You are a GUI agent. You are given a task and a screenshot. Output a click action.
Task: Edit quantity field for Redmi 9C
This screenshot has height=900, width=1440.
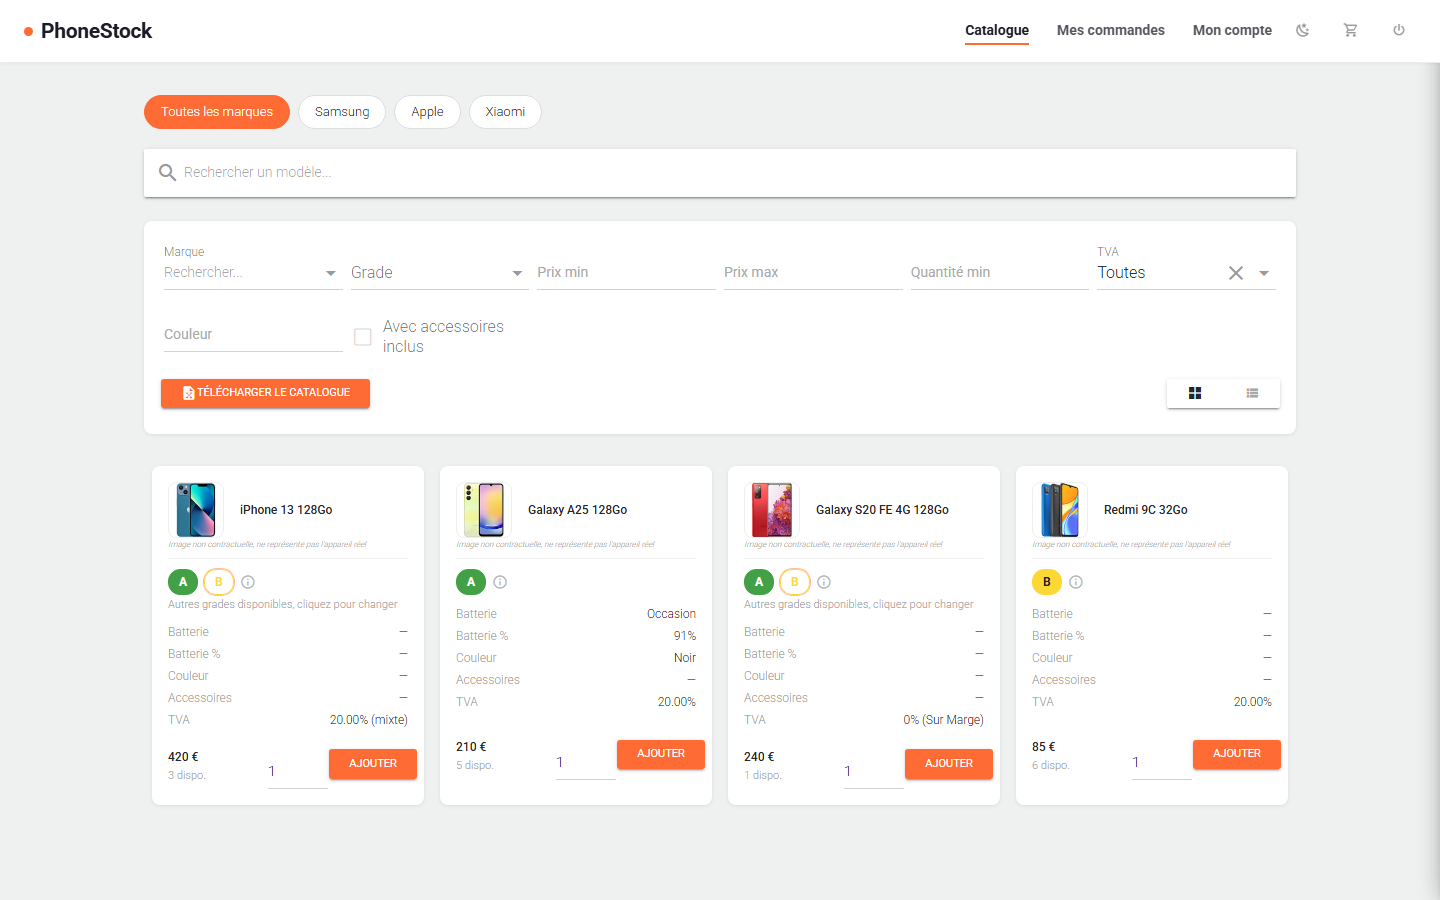pyautogui.click(x=1162, y=763)
